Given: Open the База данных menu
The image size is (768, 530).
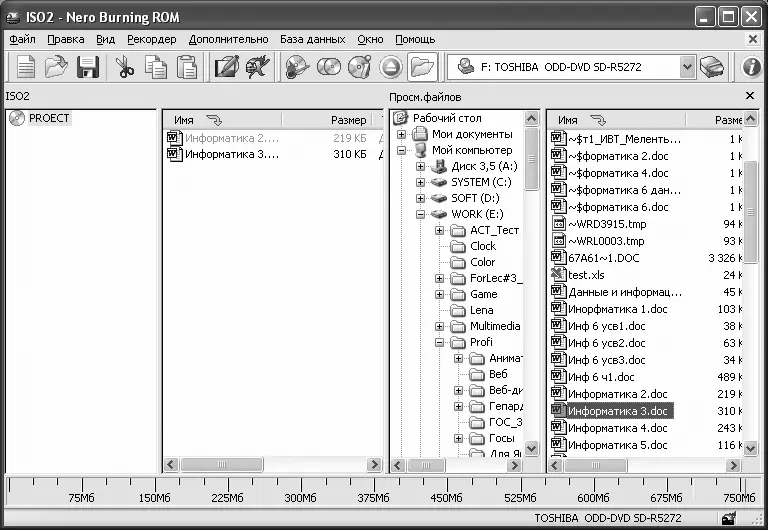Looking at the screenshot, I should 312,39.
